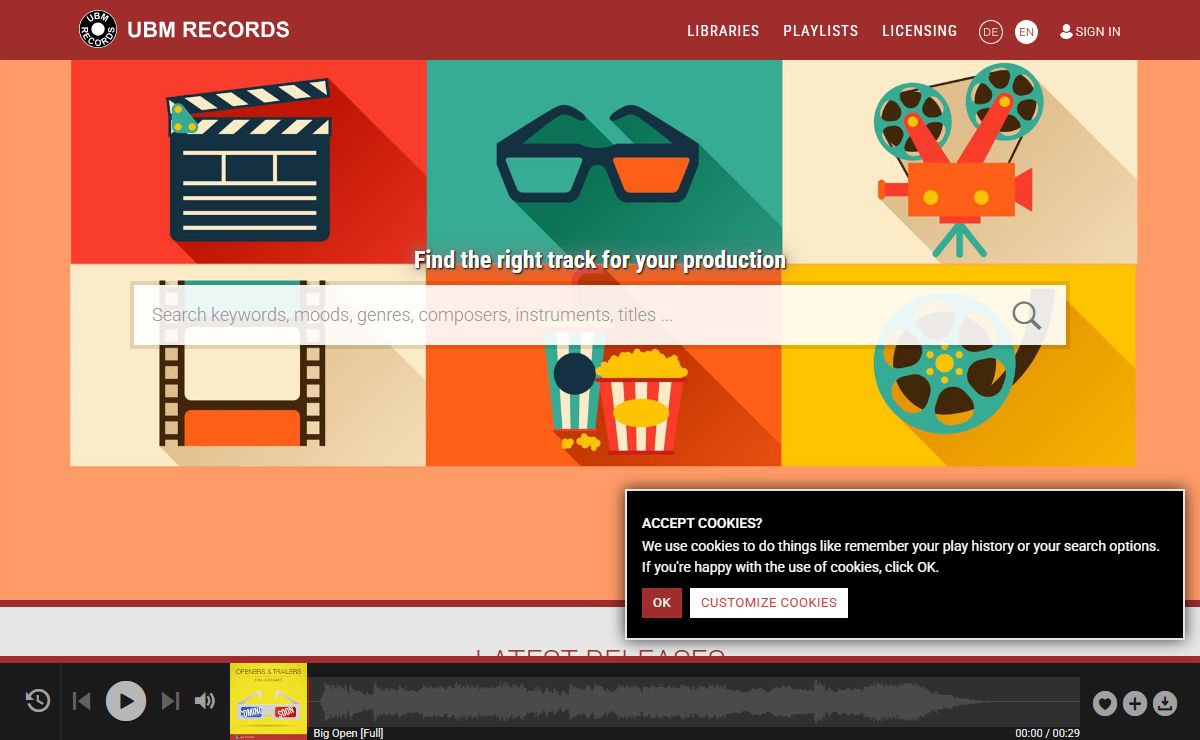Play the Big Open track
Screen dimensions: 1200x740
point(126,701)
